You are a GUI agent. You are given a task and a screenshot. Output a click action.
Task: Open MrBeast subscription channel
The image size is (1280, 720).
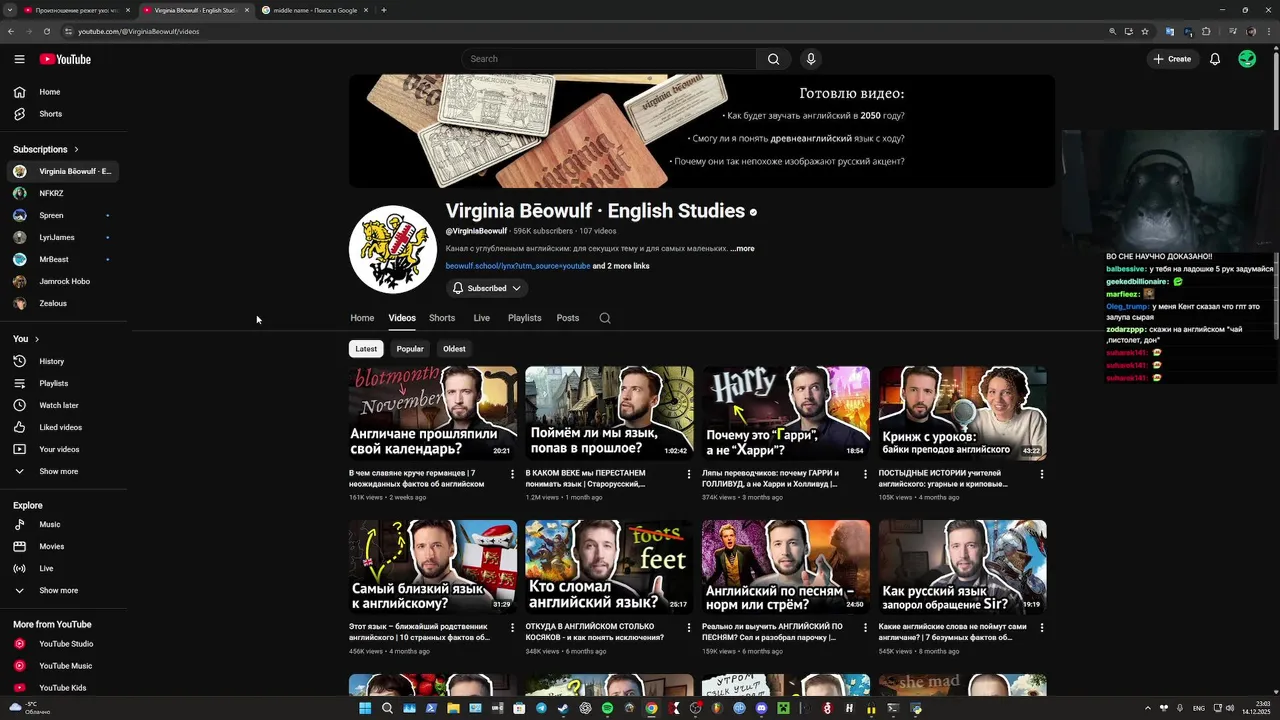point(64,259)
